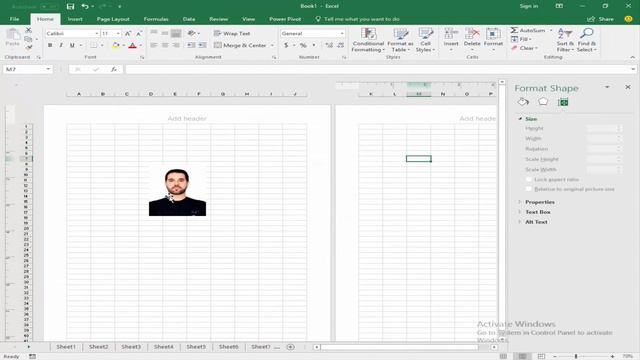Open the Calibri font name dropdown
The image size is (640, 360).
pyautogui.click(x=97, y=33)
